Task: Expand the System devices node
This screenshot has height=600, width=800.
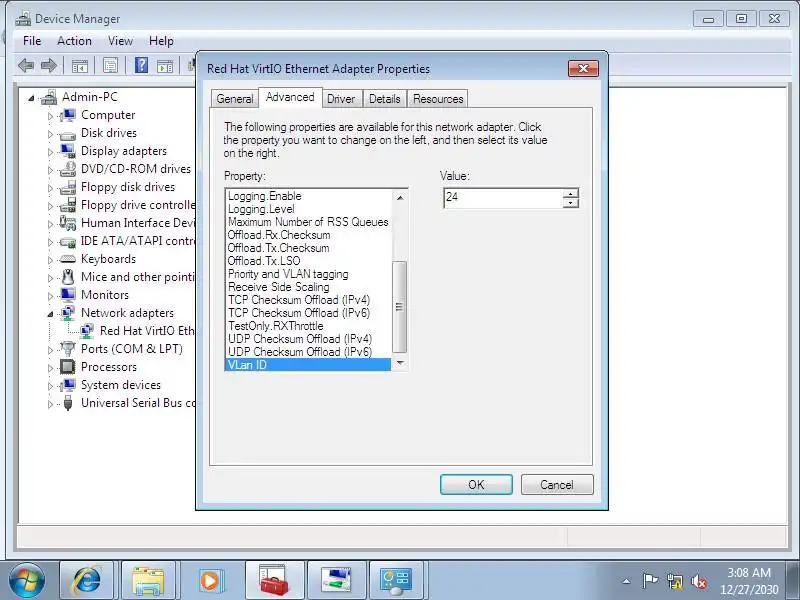Action: pos(50,386)
